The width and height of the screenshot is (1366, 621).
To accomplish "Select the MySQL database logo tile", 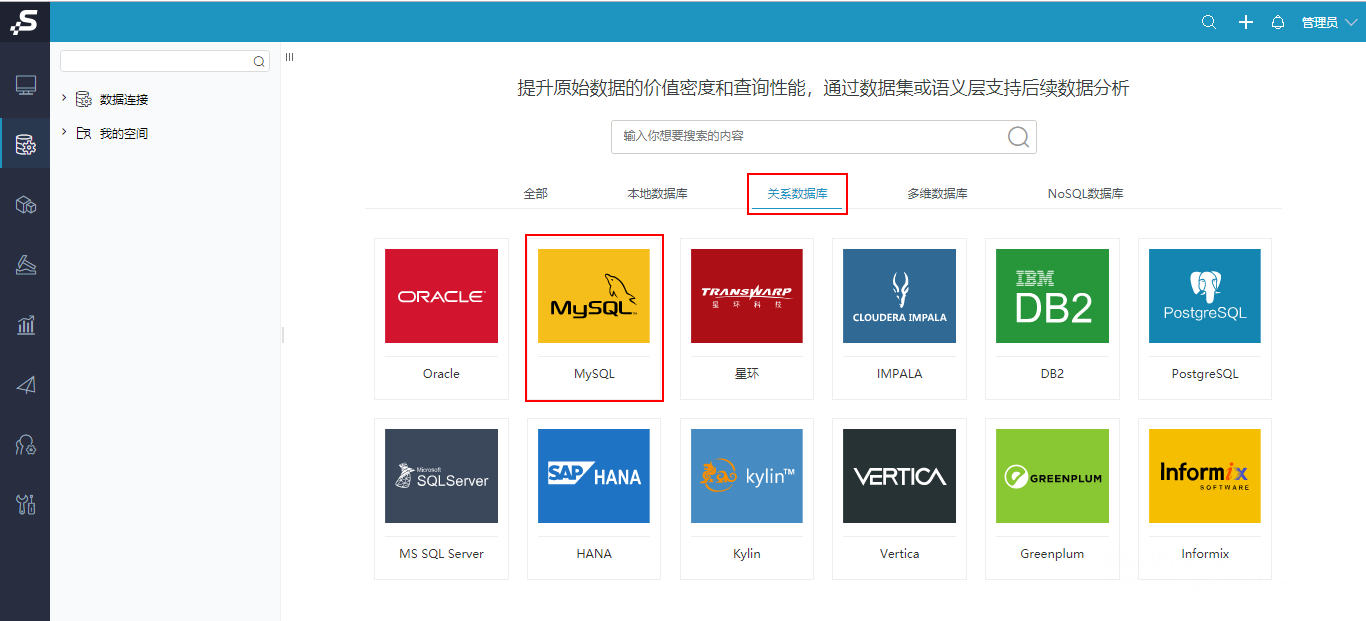I will (x=594, y=296).
